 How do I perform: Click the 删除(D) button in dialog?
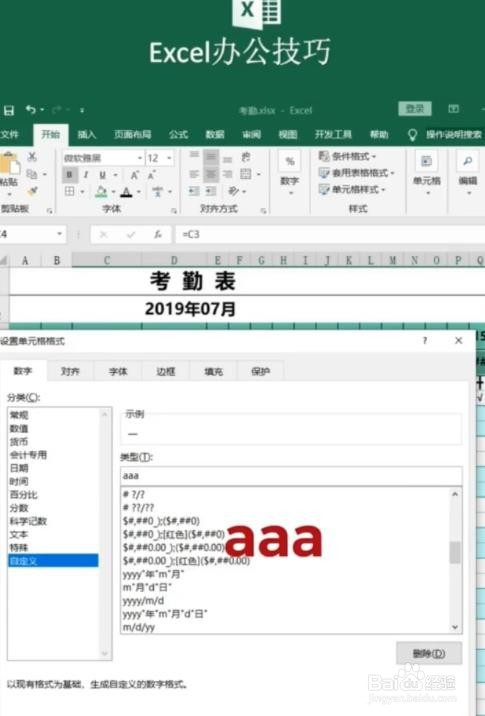click(x=429, y=653)
